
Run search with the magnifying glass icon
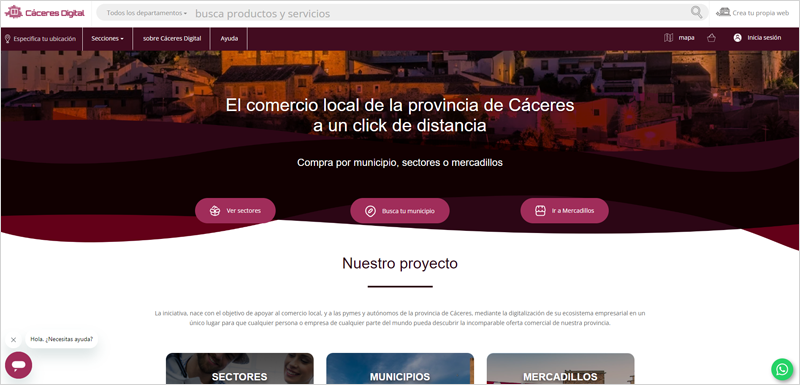point(696,12)
